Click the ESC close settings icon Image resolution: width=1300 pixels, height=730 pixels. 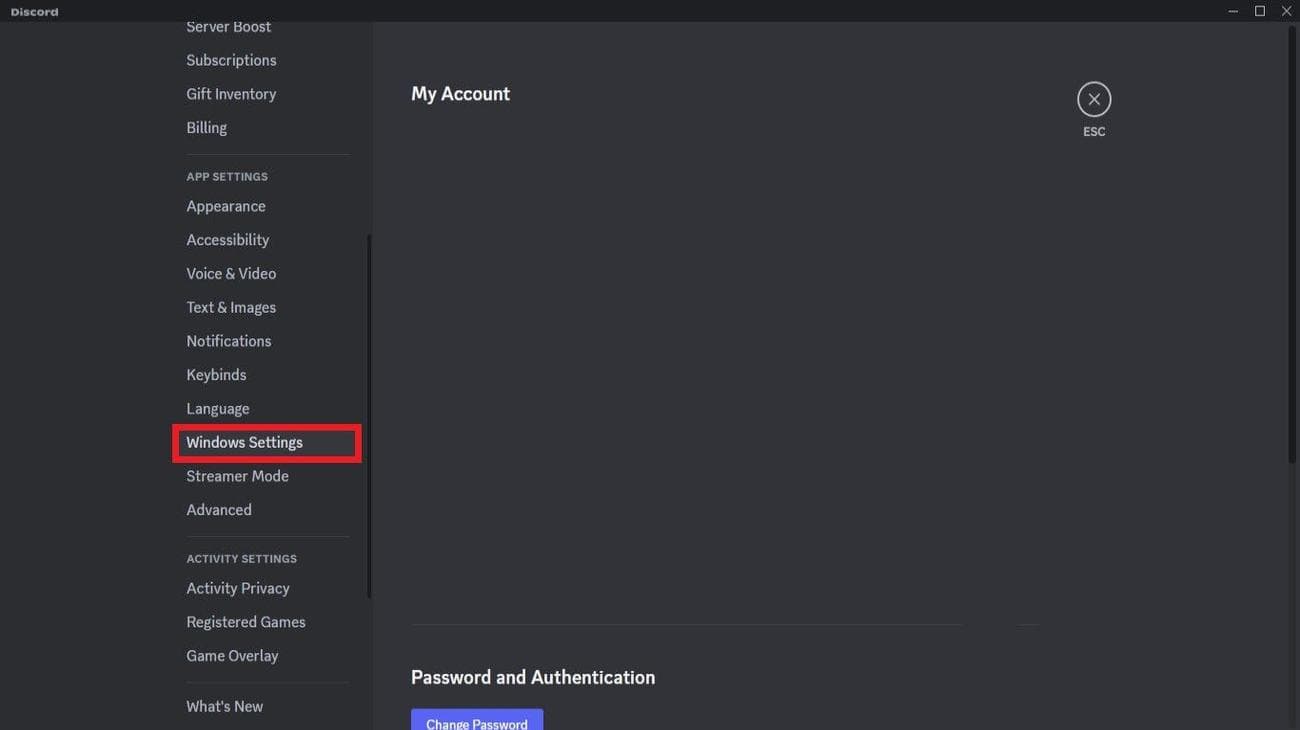(1094, 99)
